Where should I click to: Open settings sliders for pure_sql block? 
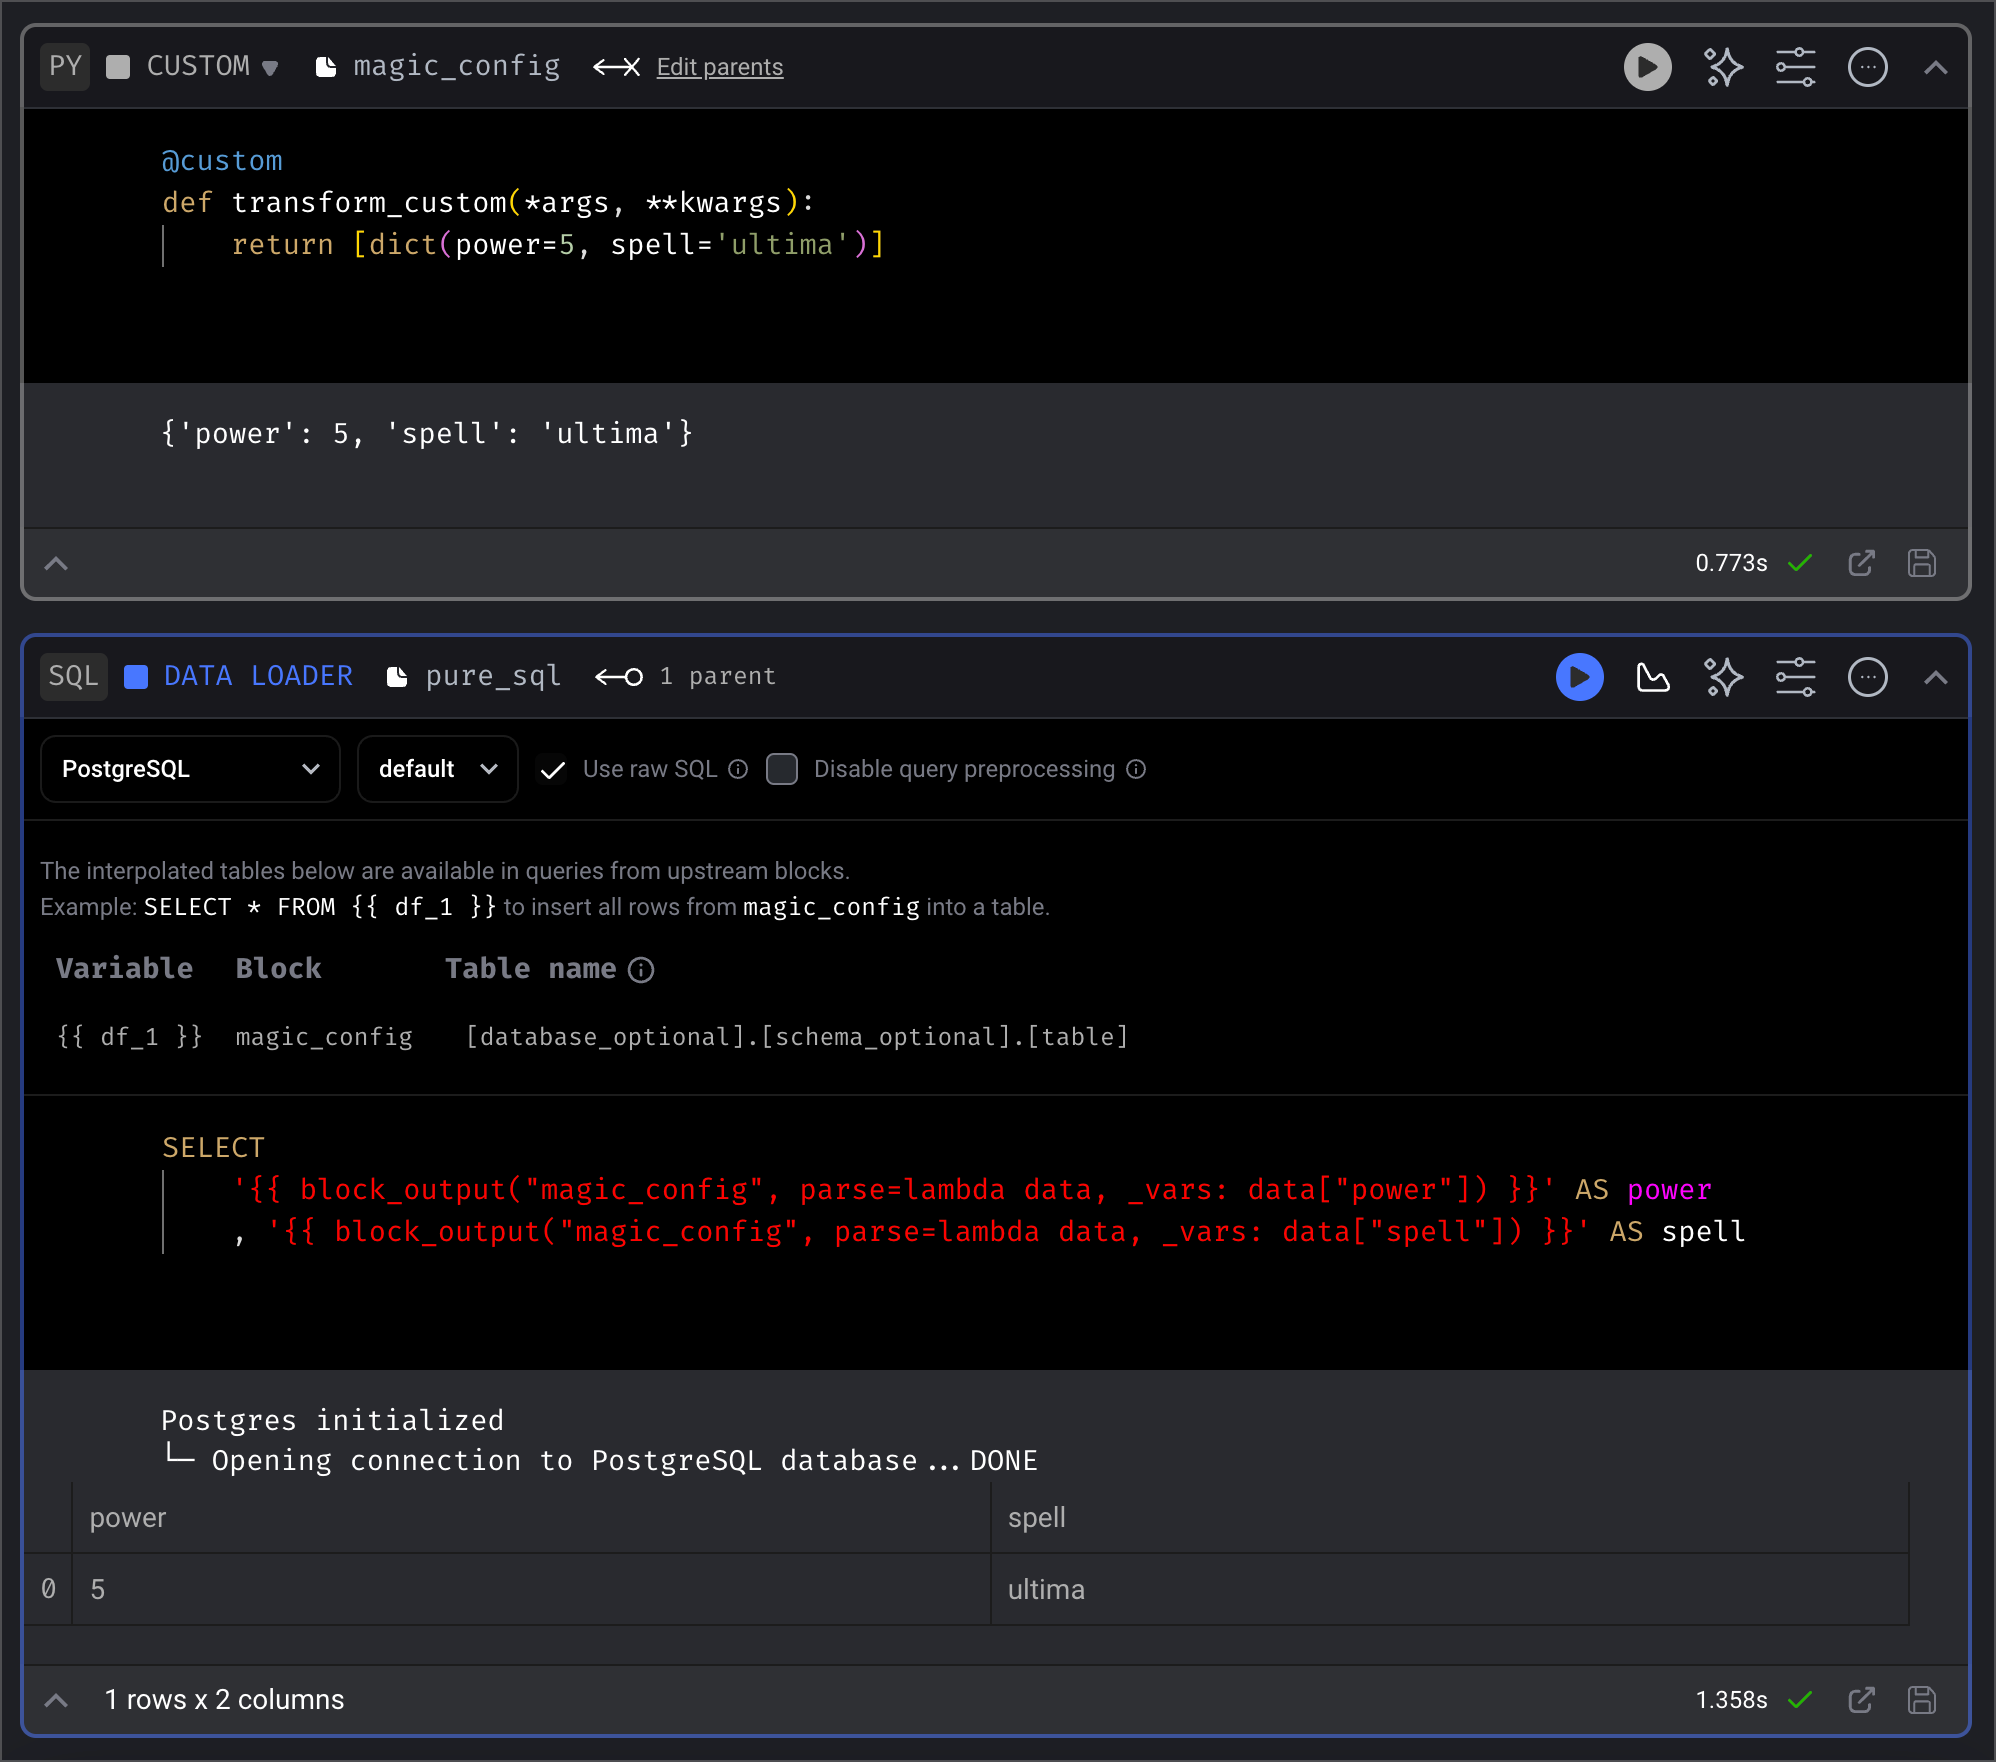click(x=1795, y=677)
